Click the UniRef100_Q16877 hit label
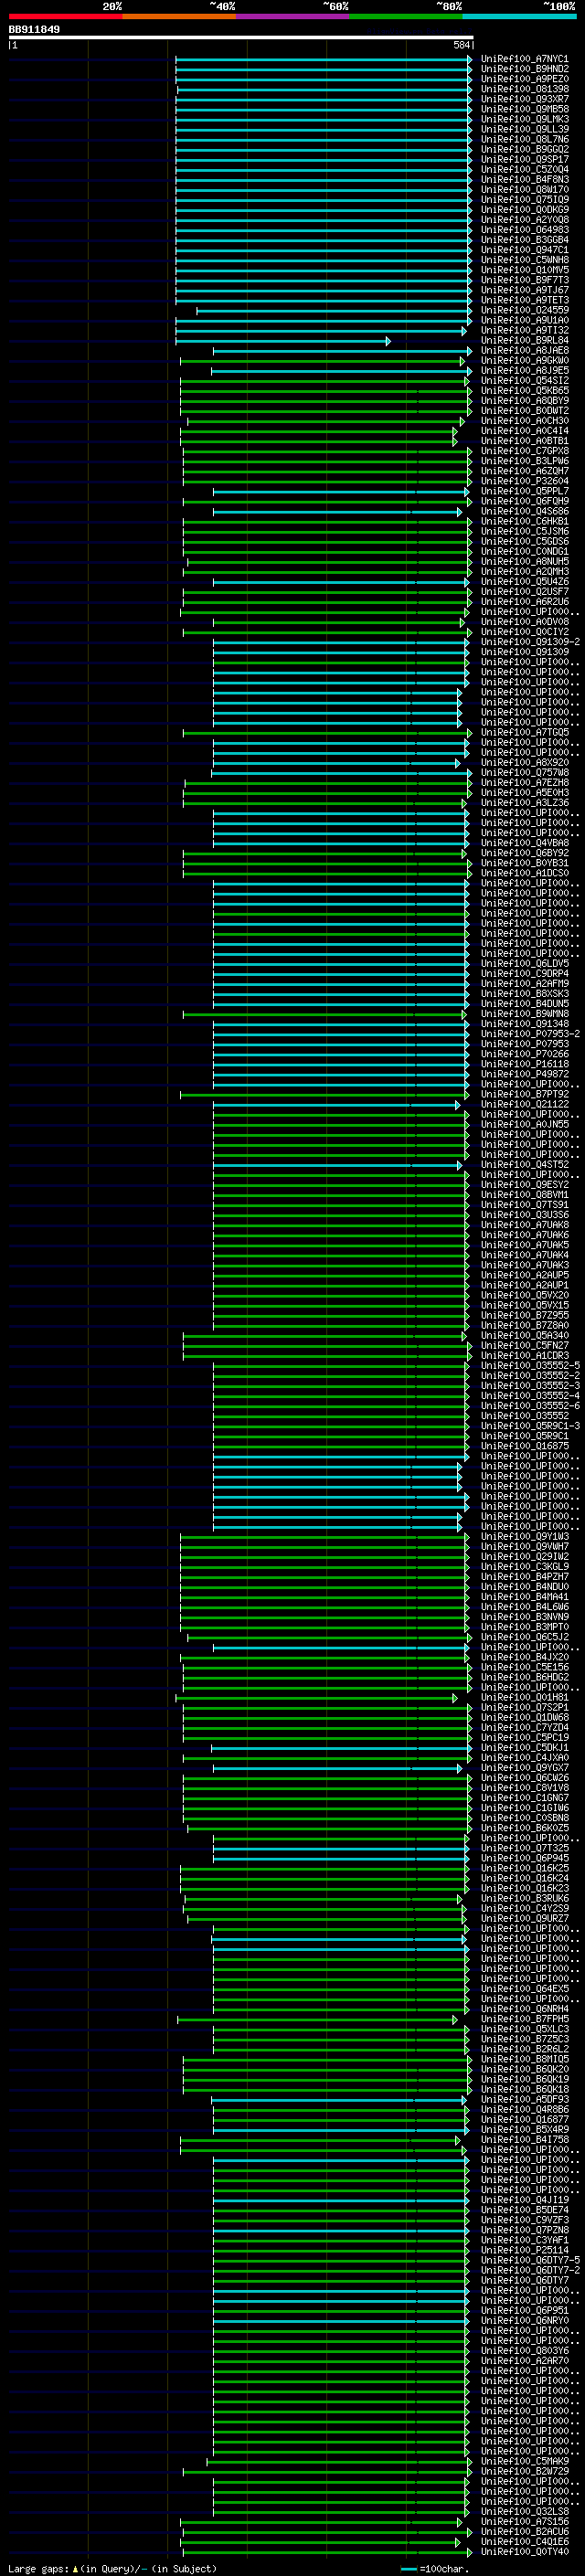This screenshot has width=585, height=2576. (524, 2119)
